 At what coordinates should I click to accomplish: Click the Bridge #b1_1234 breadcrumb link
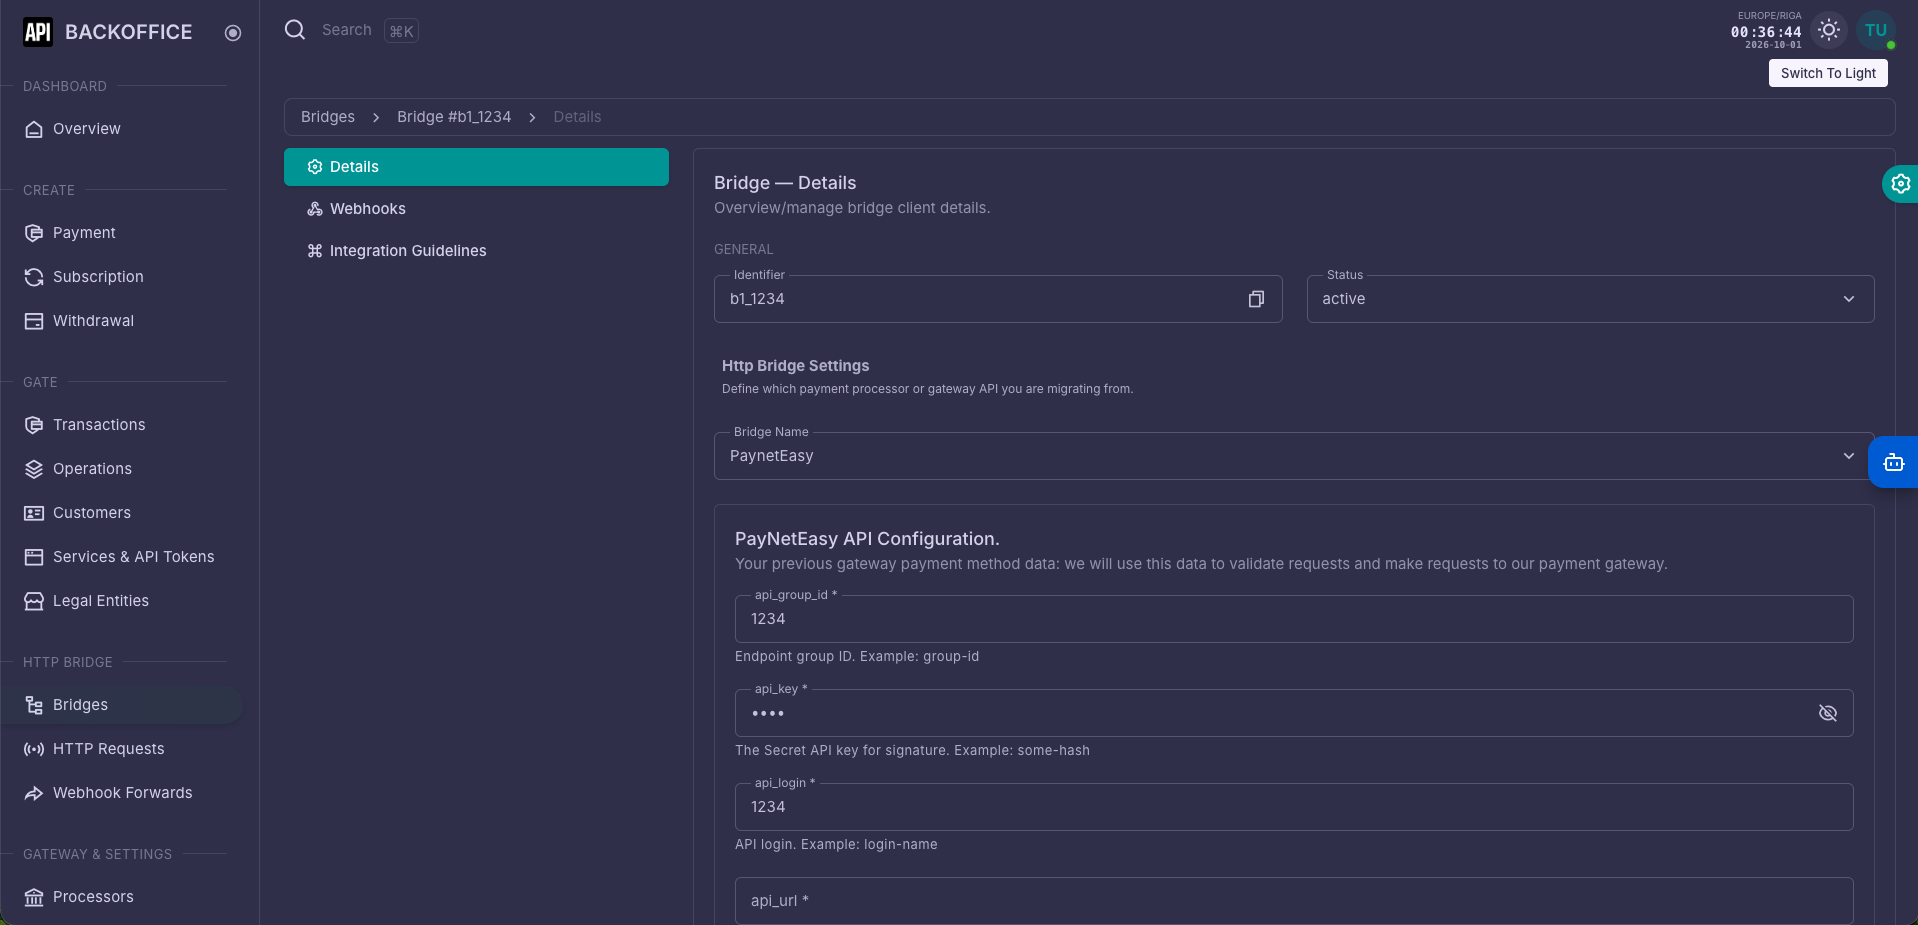coord(454,117)
